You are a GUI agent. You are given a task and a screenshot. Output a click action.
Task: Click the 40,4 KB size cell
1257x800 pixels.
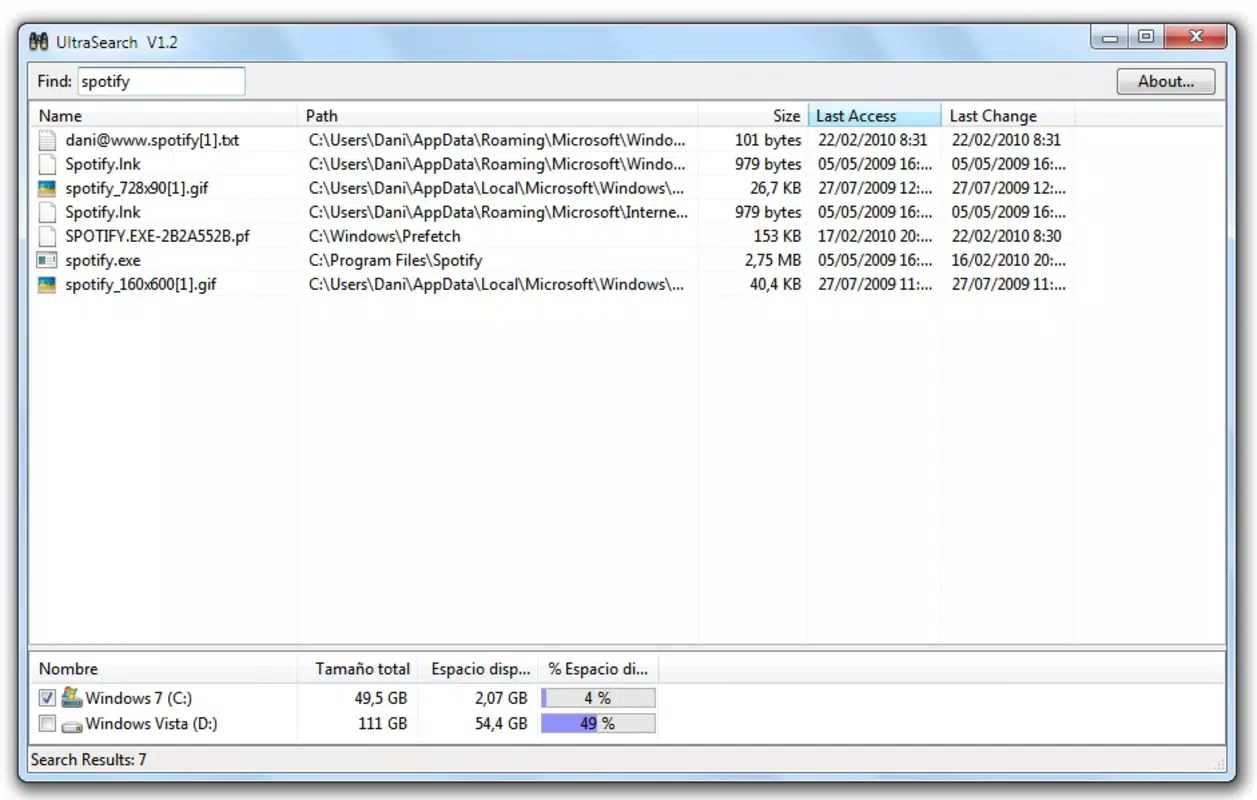click(x=776, y=284)
